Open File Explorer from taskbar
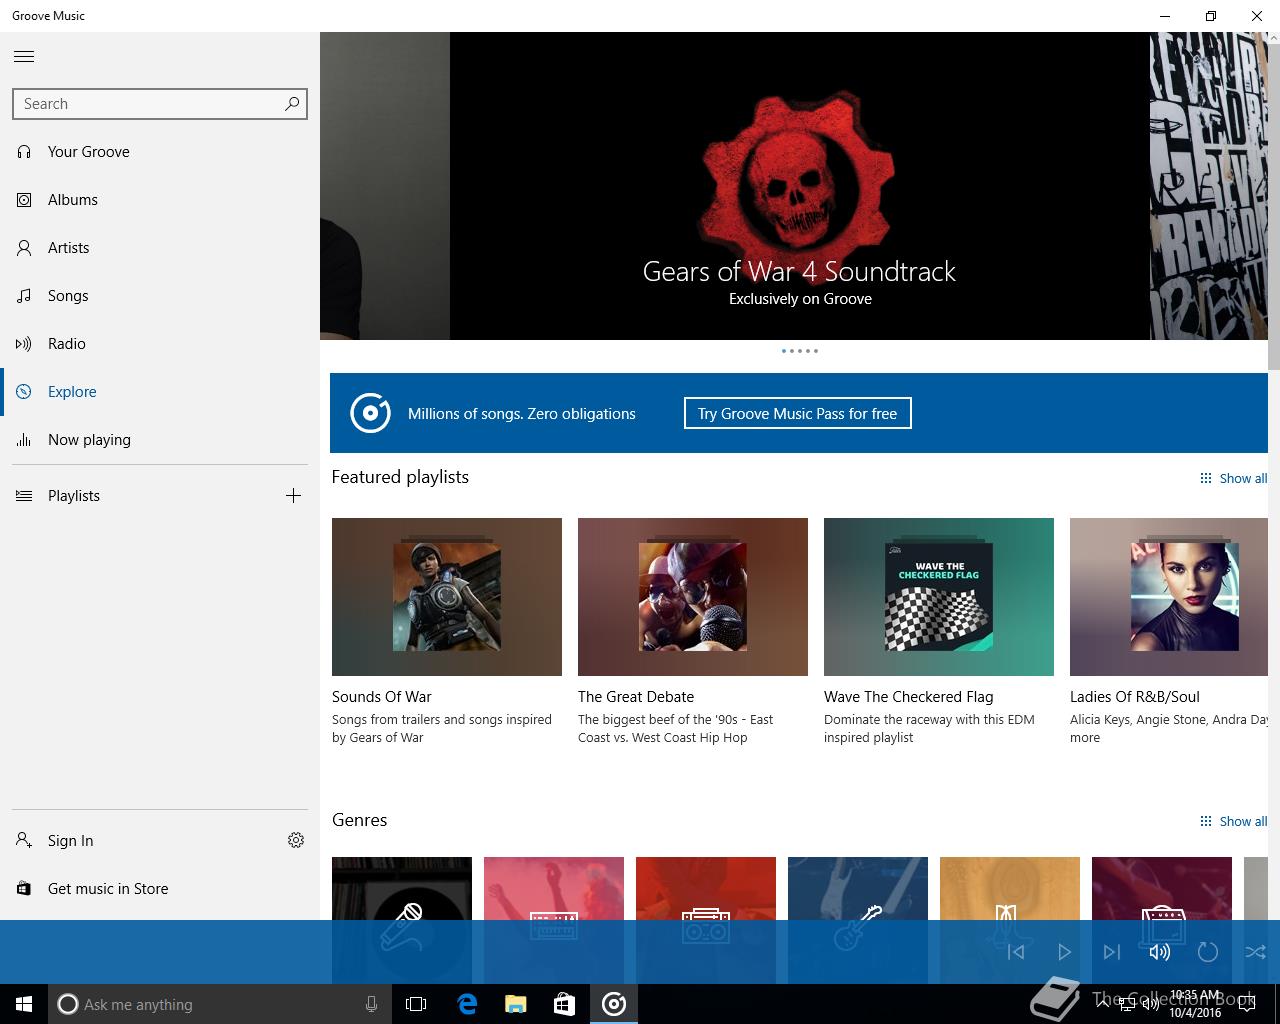Viewport: 1280px width, 1024px height. (x=515, y=1004)
